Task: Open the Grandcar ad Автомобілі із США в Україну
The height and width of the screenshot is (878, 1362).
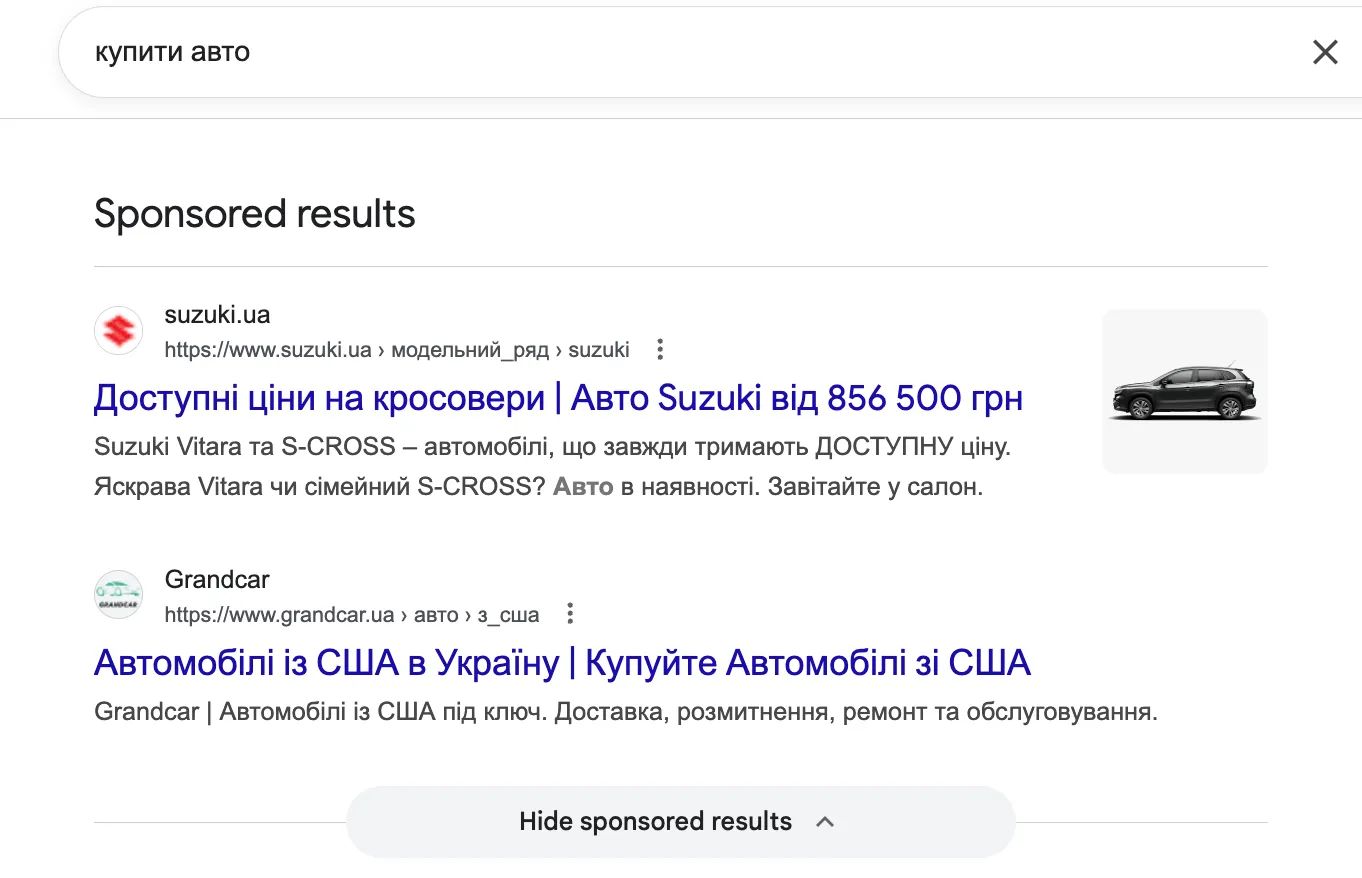Action: pyautogui.click(x=562, y=662)
